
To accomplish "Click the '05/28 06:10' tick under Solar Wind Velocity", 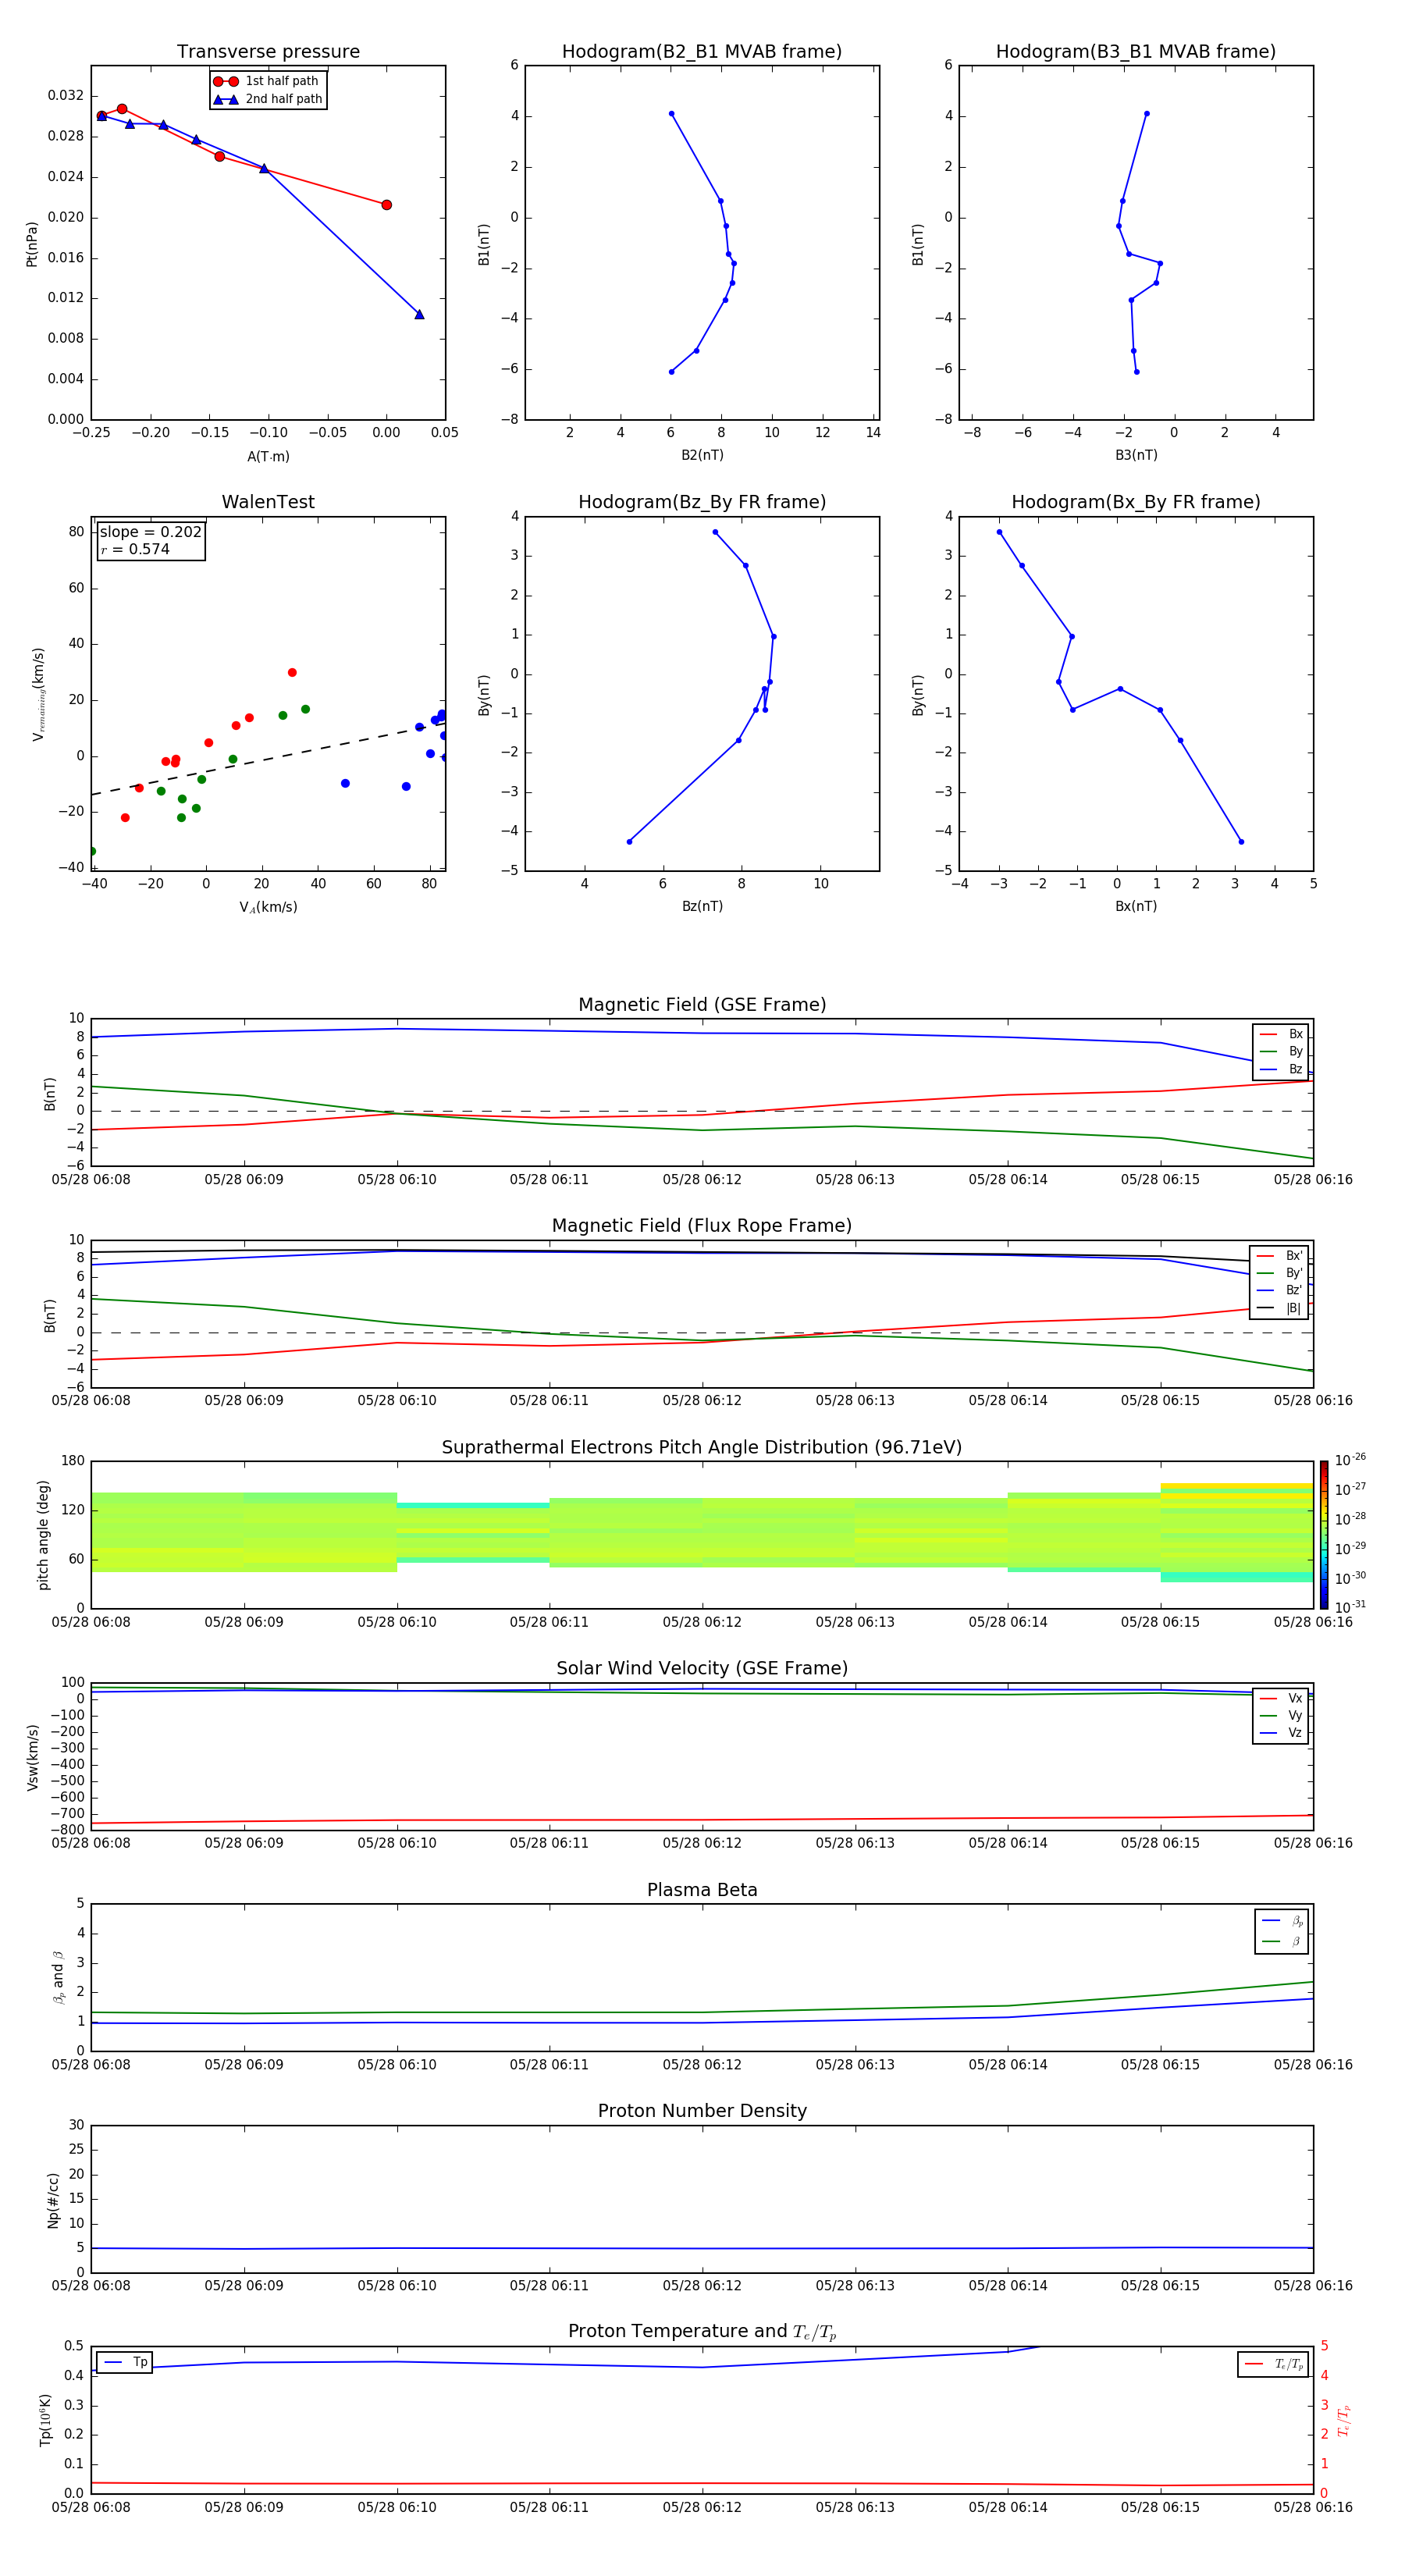I will pos(397,1843).
